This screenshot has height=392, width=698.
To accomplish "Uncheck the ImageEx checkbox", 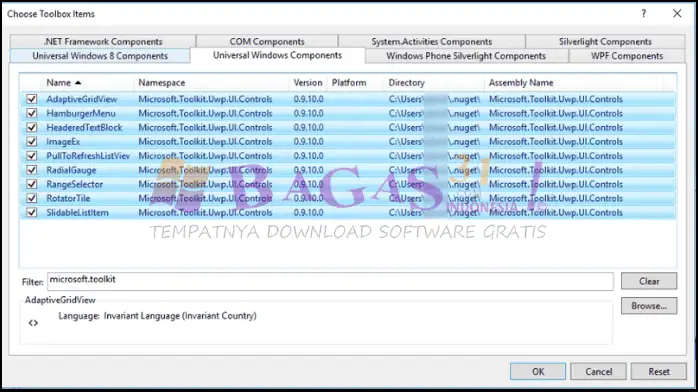I will point(31,141).
